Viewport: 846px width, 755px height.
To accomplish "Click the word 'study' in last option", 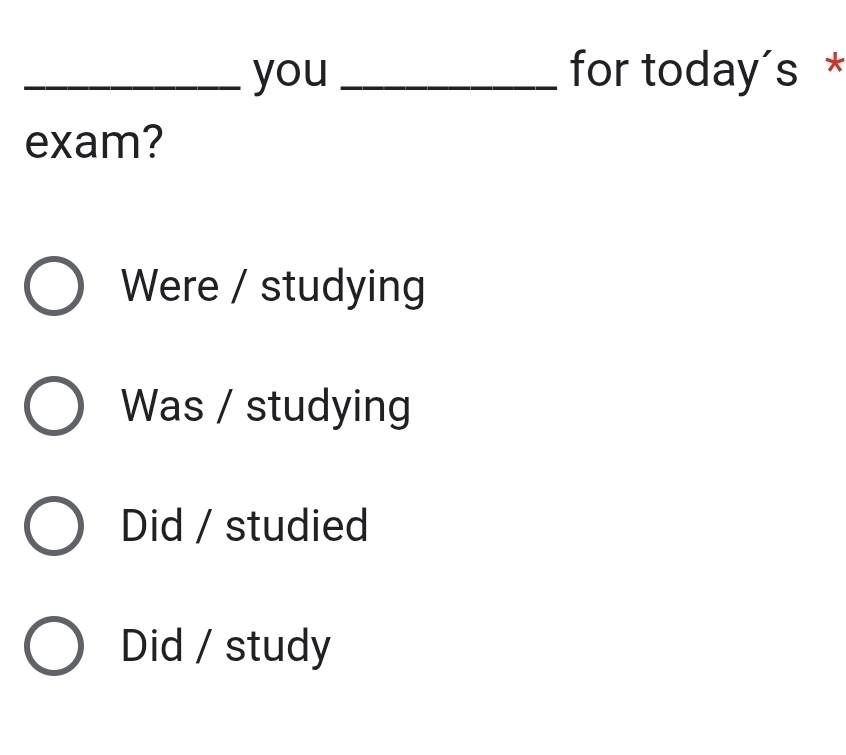I will pos(278,647).
